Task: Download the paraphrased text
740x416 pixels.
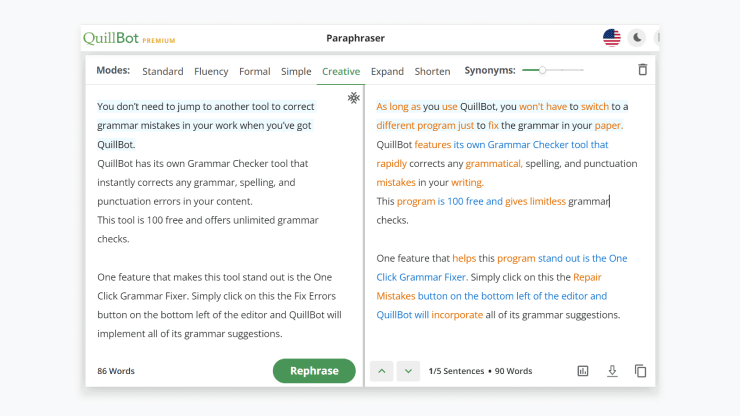Action: click(x=612, y=371)
